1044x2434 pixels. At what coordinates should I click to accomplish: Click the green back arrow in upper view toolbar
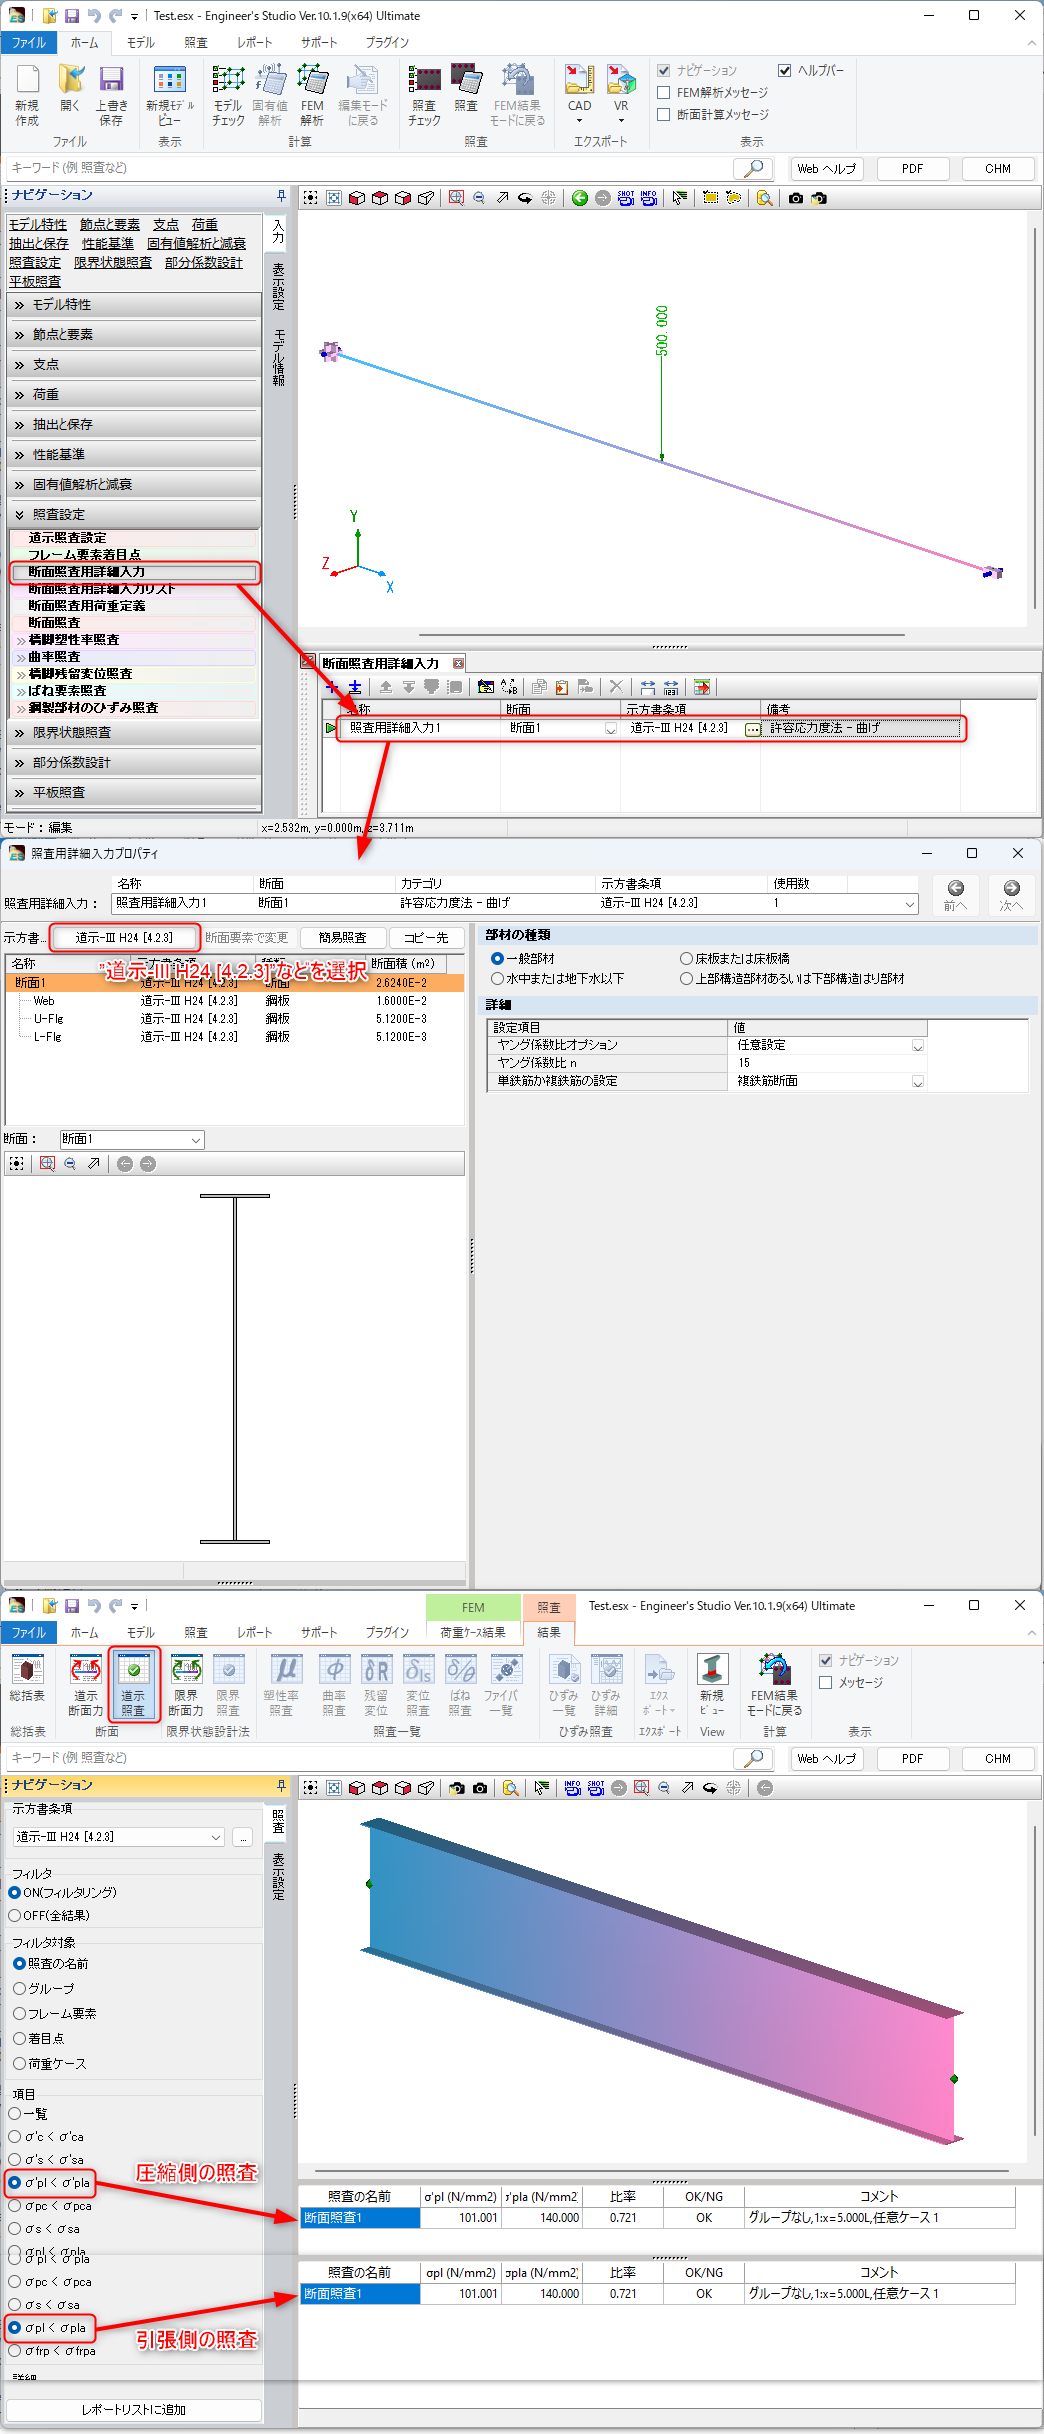click(x=580, y=198)
